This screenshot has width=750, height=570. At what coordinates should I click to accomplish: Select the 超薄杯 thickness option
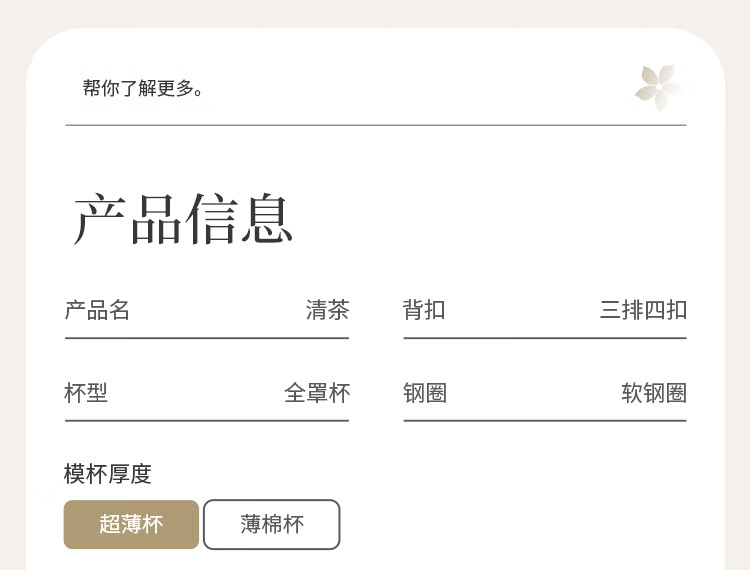pos(131,525)
